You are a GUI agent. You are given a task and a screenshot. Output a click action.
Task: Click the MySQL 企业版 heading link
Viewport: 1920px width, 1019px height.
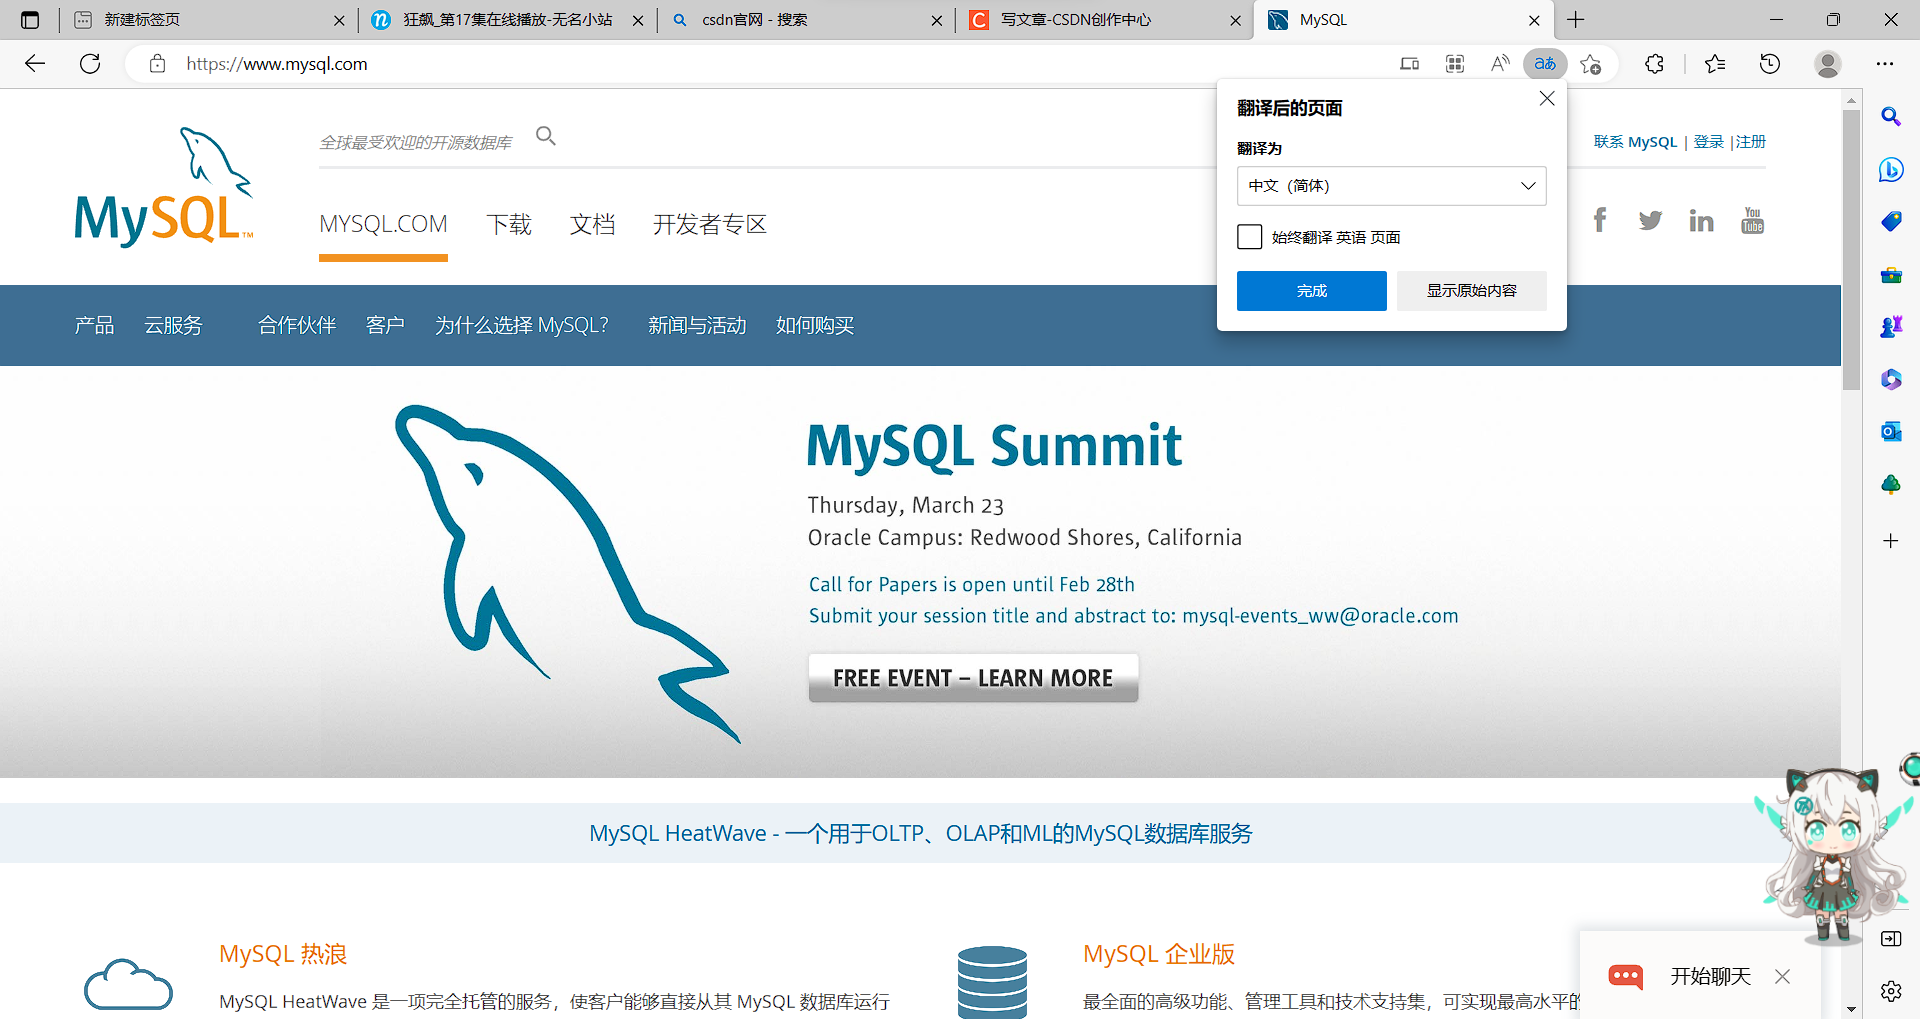tap(1159, 954)
